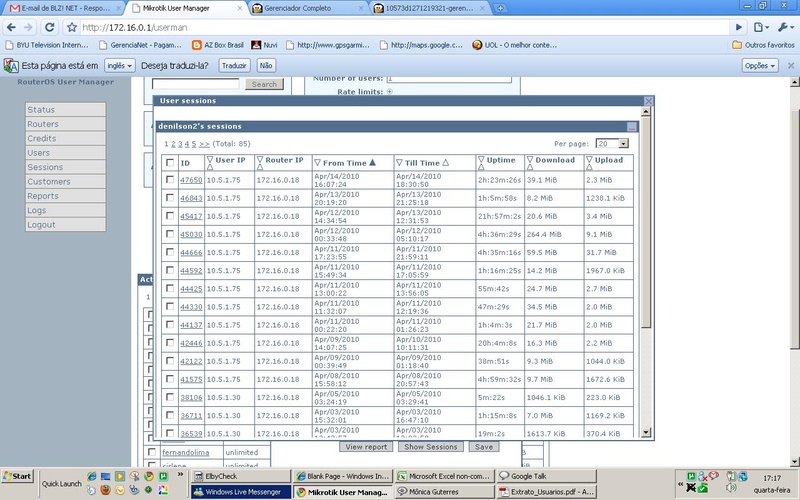
Task: Close the User sessions dialog
Action: click(648, 101)
